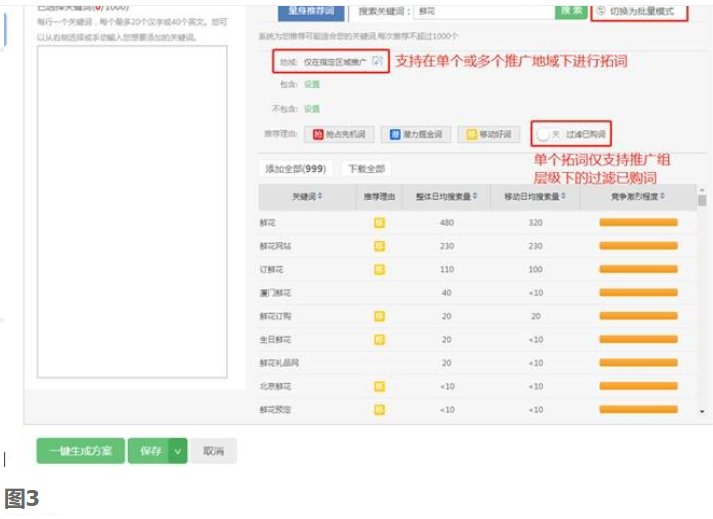Sort by 移动日均搜索量 column
The height and width of the screenshot is (519, 713).
535,197
